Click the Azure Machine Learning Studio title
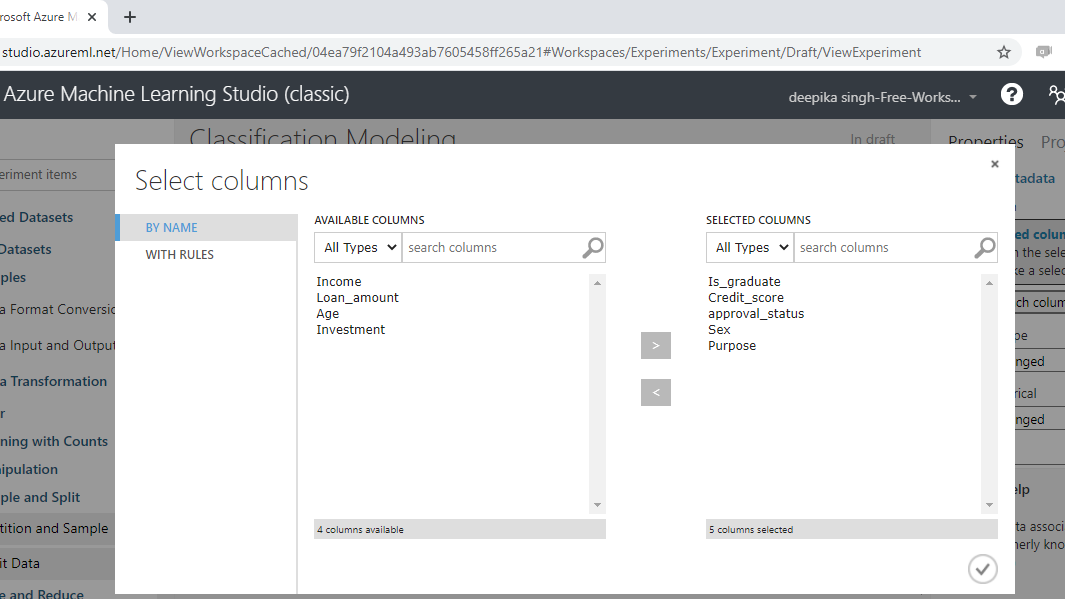Image resolution: width=1065 pixels, height=599 pixels. (177, 94)
